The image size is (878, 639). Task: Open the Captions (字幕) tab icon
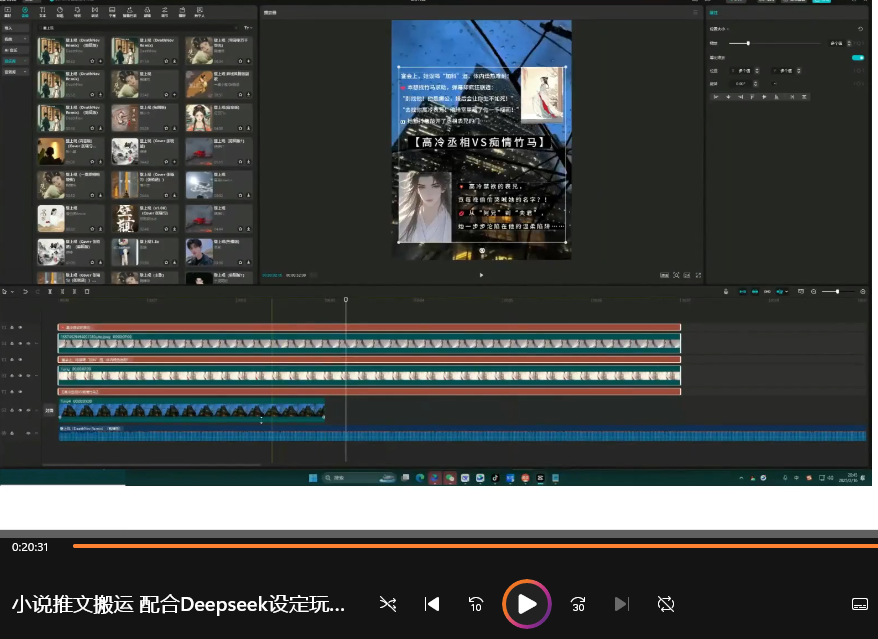click(x=112, y=12)
